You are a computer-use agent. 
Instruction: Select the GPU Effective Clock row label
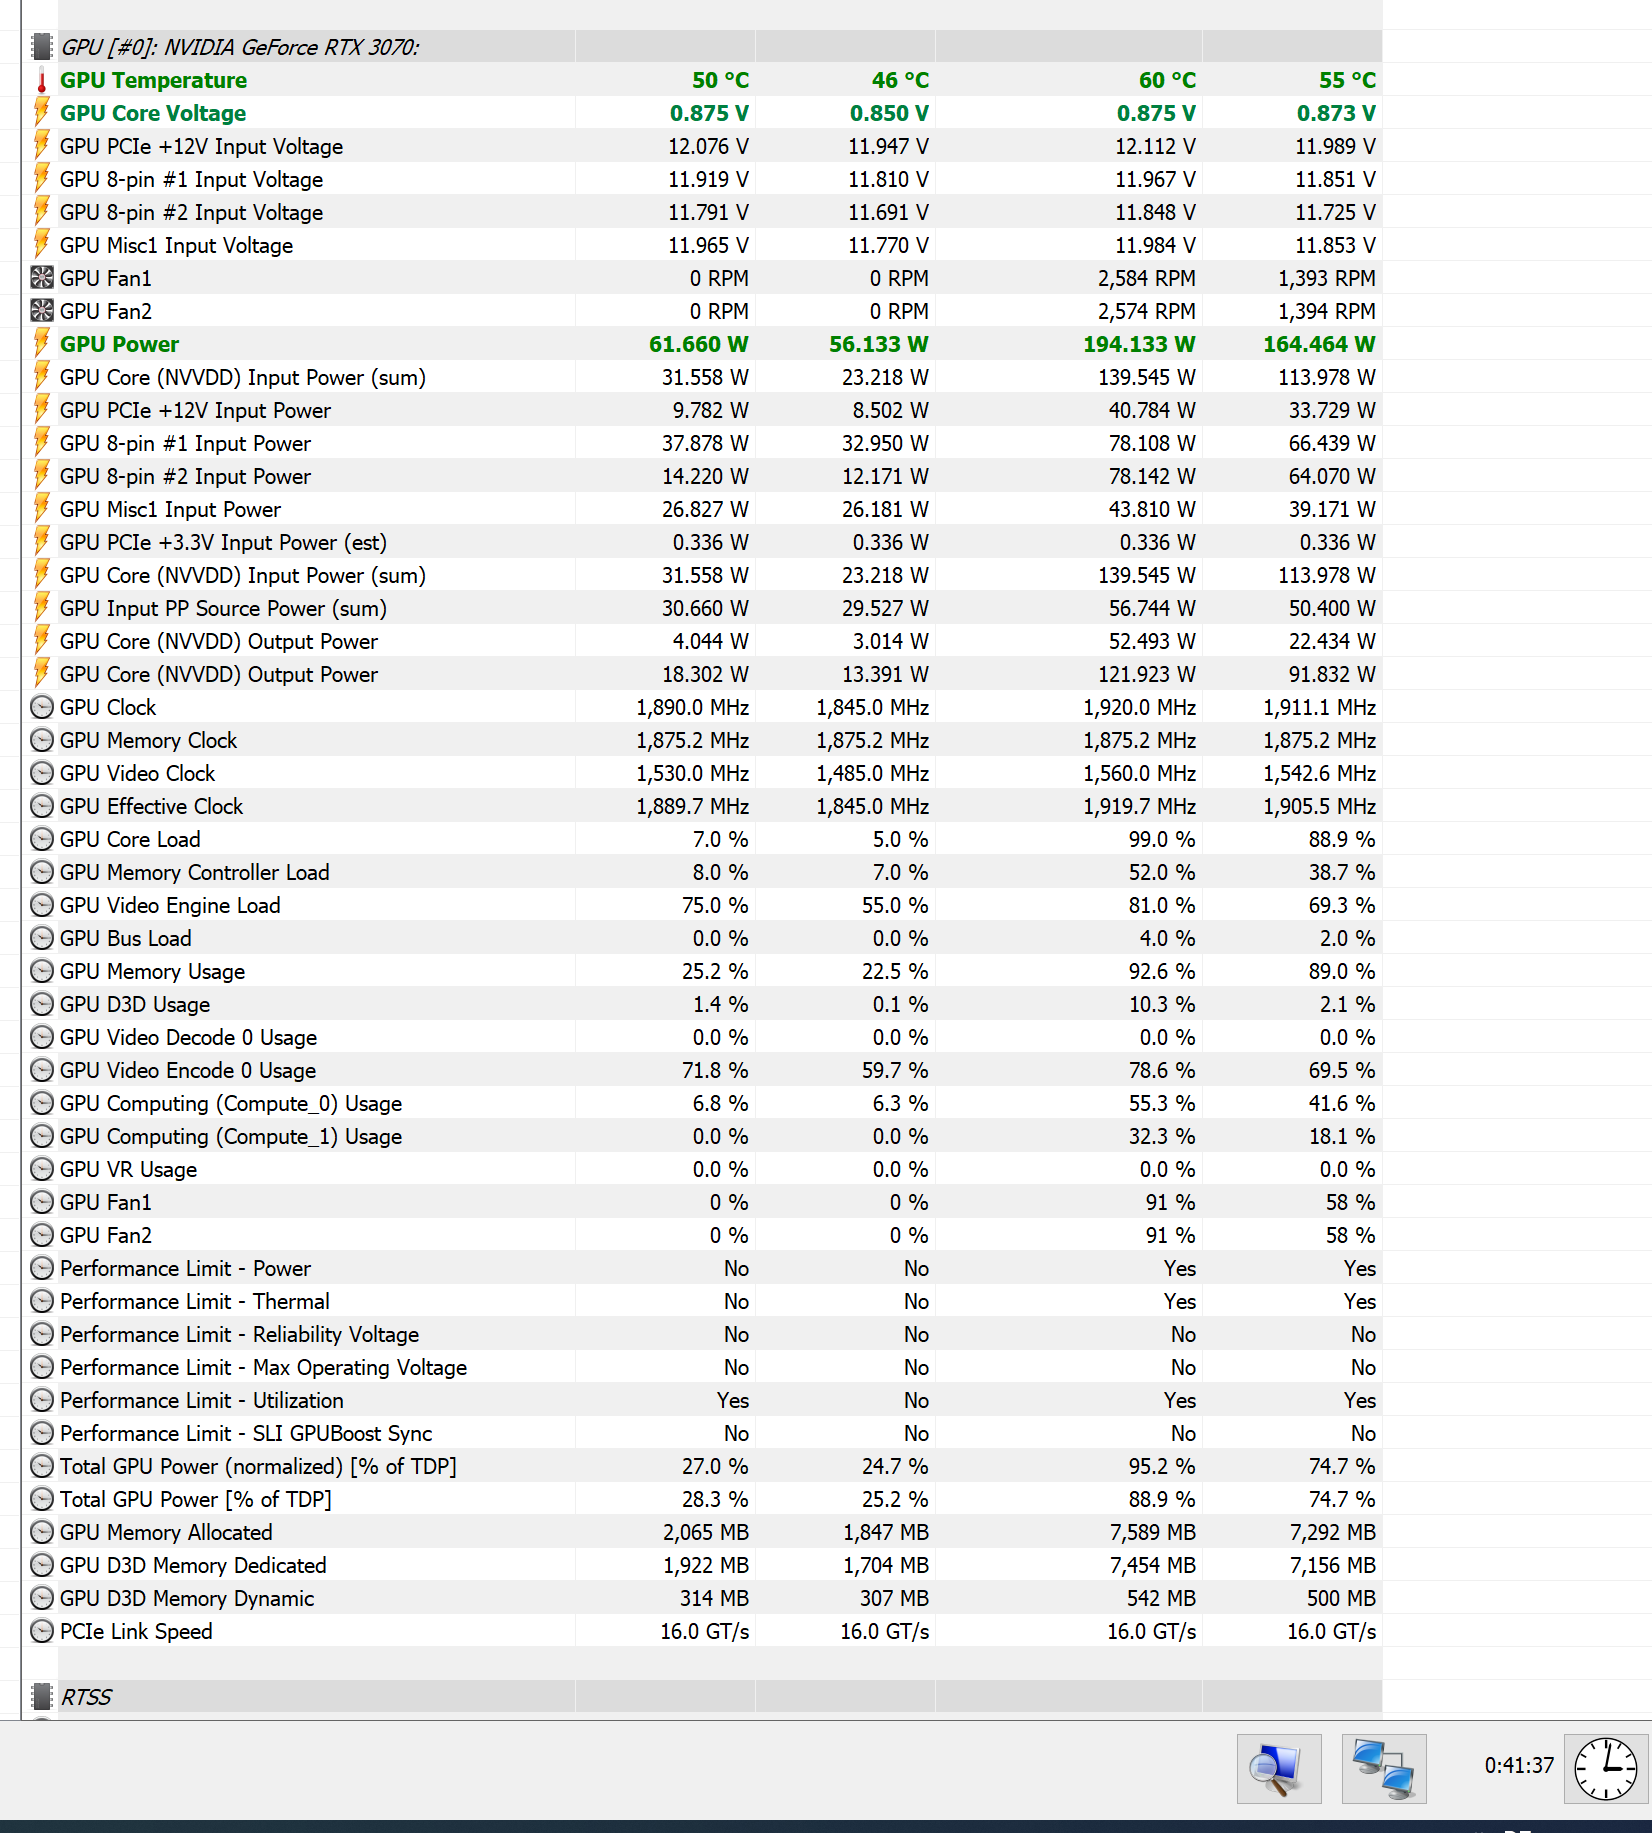[x=151, y=806]
